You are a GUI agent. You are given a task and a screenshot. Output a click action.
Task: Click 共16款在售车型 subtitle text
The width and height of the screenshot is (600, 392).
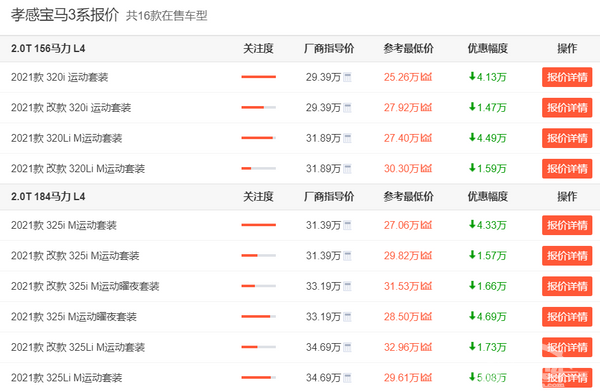[x=167, y=16]
